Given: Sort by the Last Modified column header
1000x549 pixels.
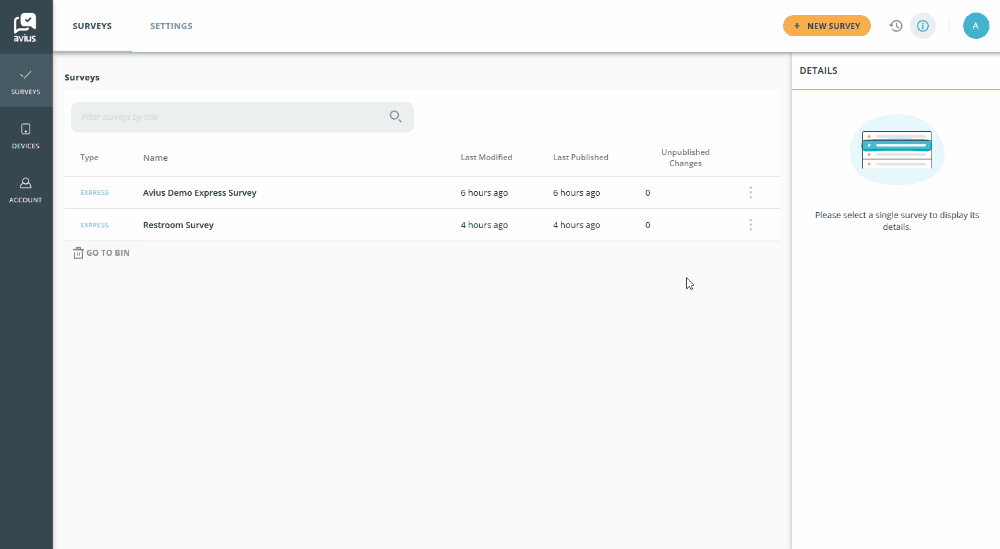Looking at the screenshot, I should [486, 157].
